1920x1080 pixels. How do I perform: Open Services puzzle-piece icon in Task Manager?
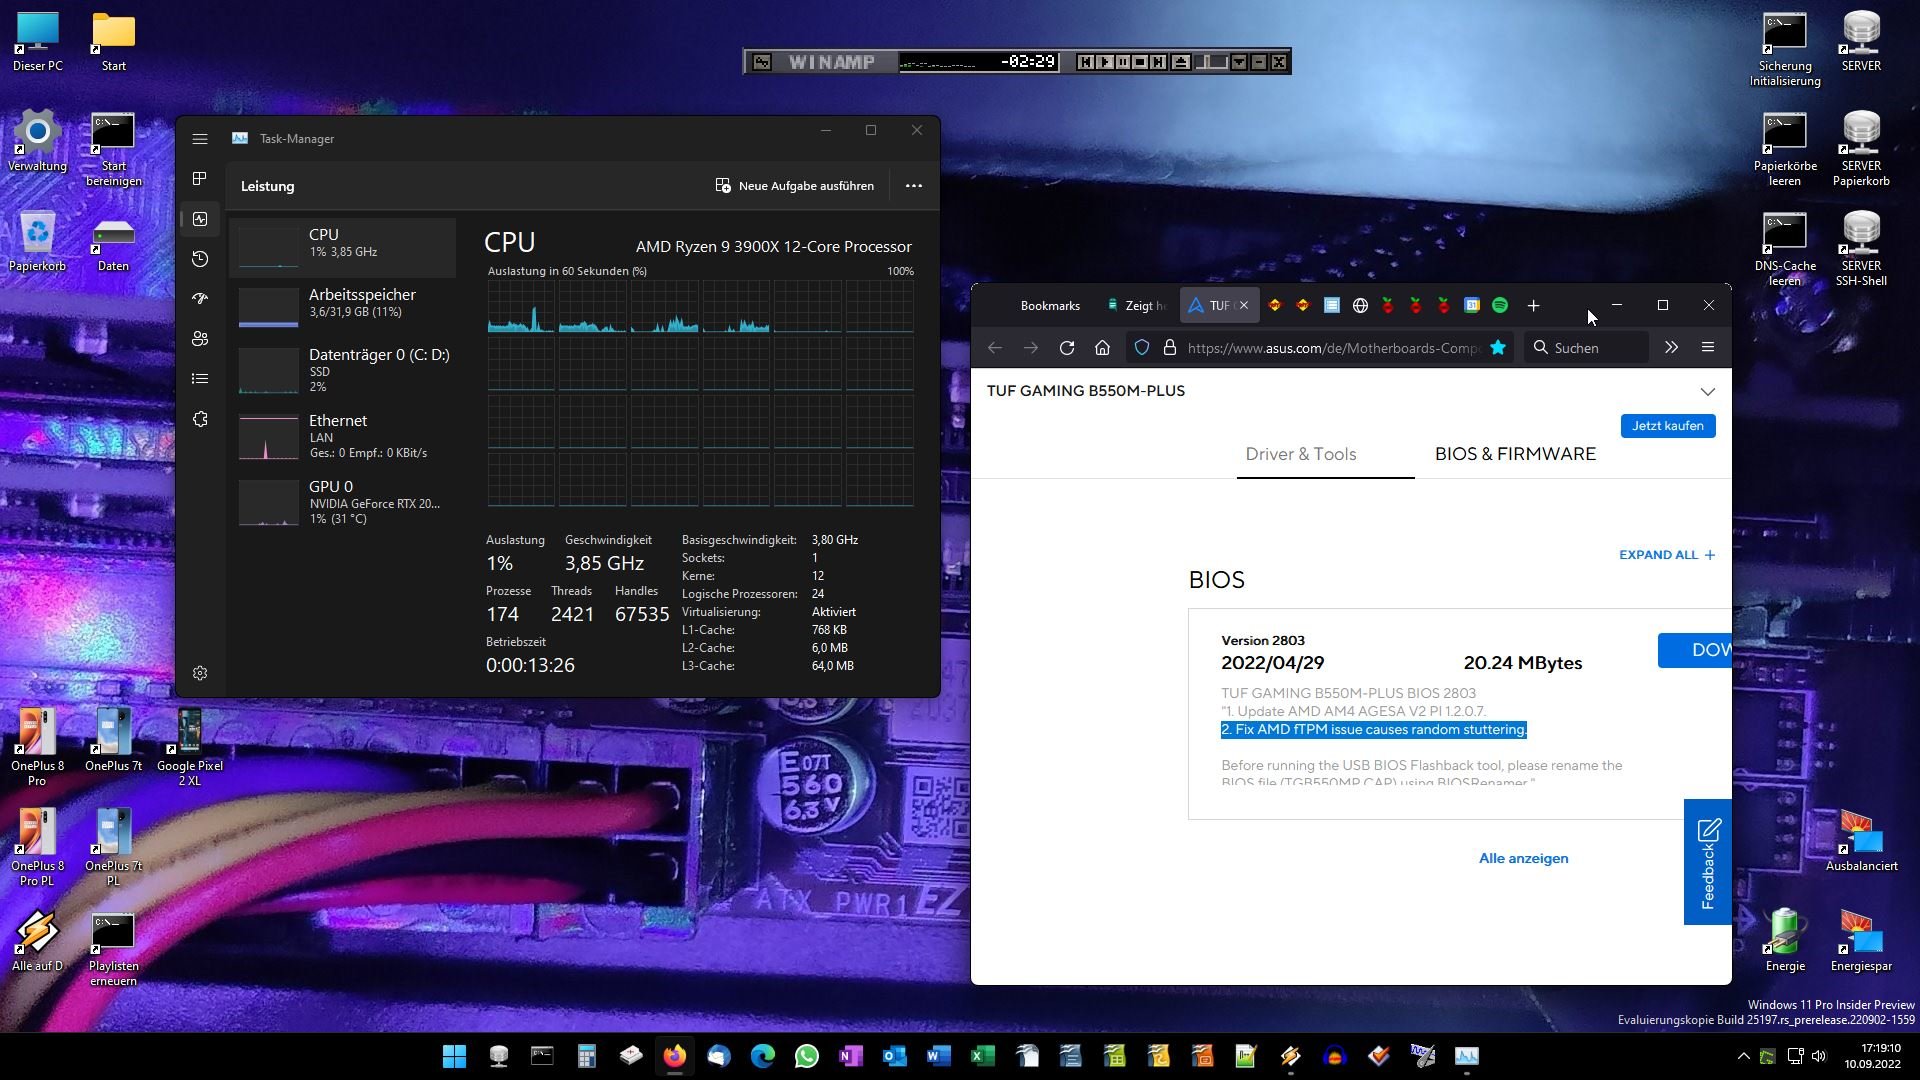200,419
